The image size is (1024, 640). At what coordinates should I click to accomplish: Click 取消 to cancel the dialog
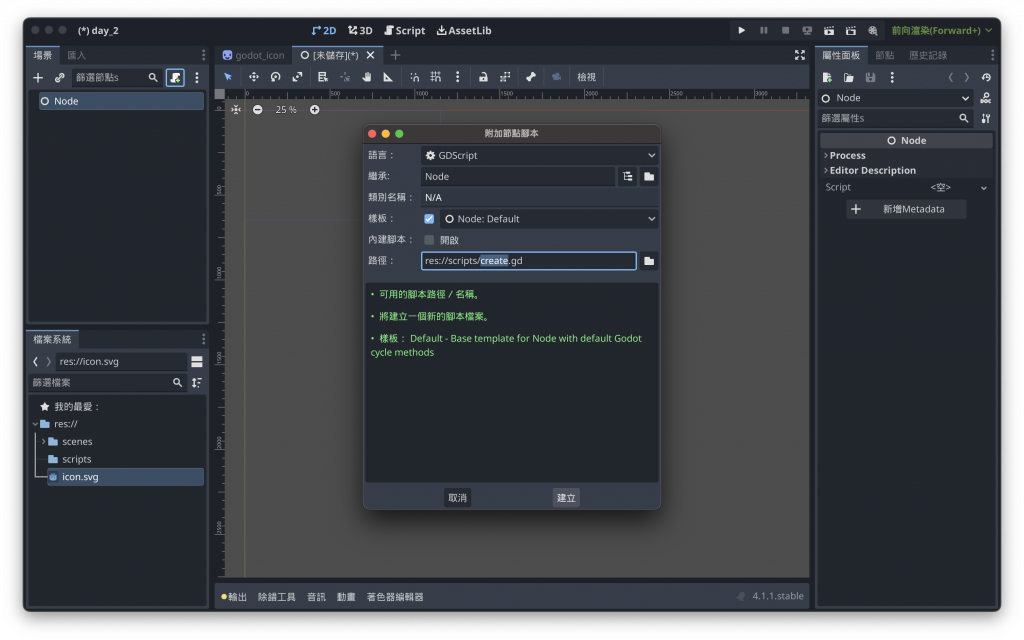point(457,498)
